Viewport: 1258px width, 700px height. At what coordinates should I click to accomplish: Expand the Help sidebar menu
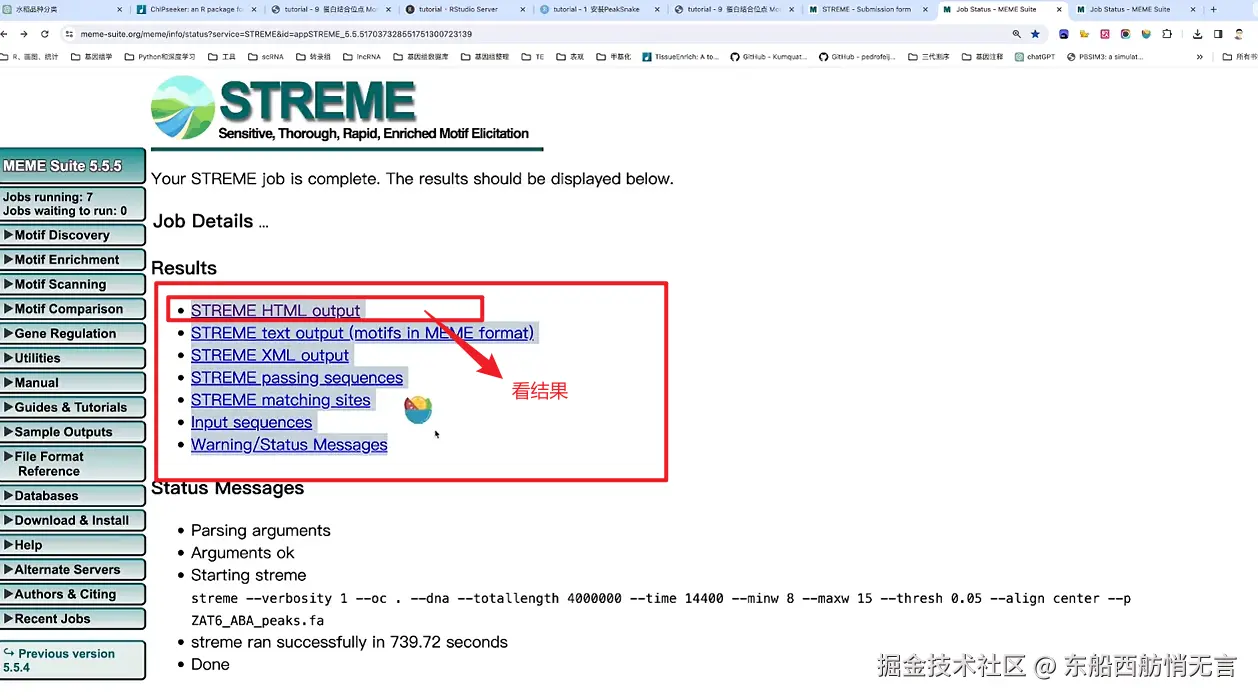72,545
